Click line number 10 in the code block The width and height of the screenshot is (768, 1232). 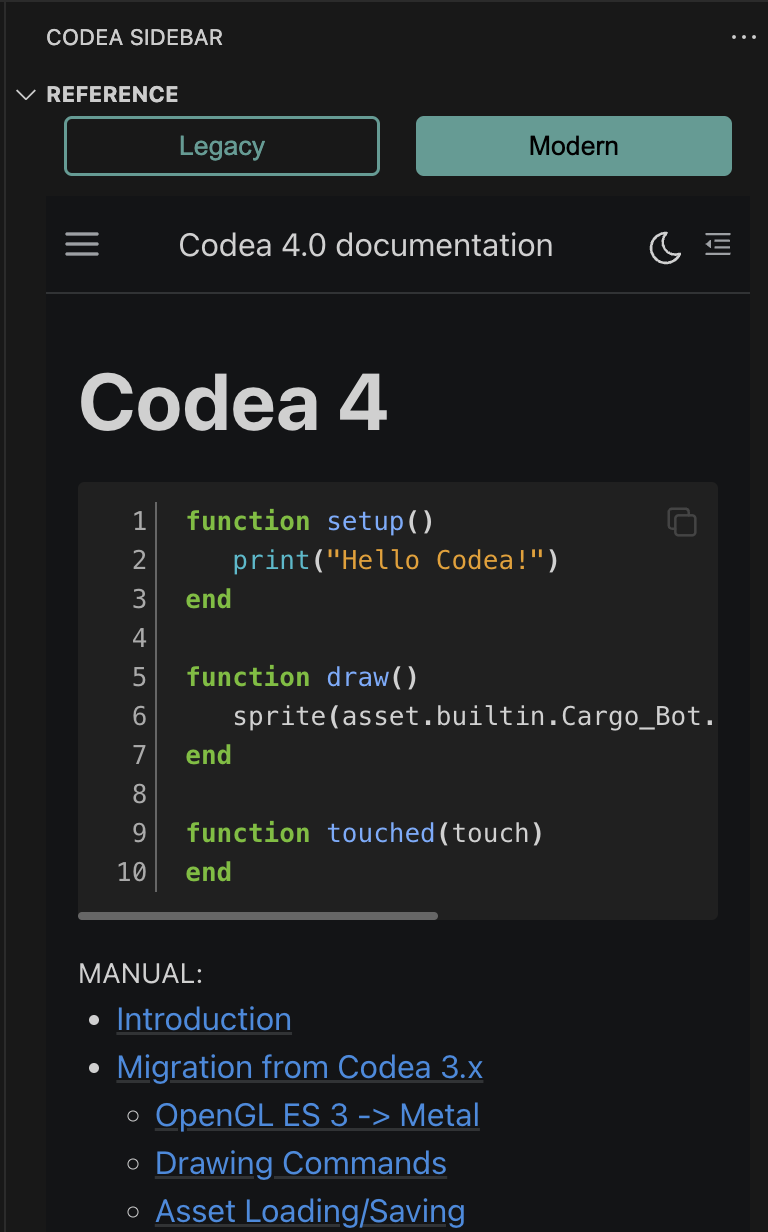click(132, 872)
